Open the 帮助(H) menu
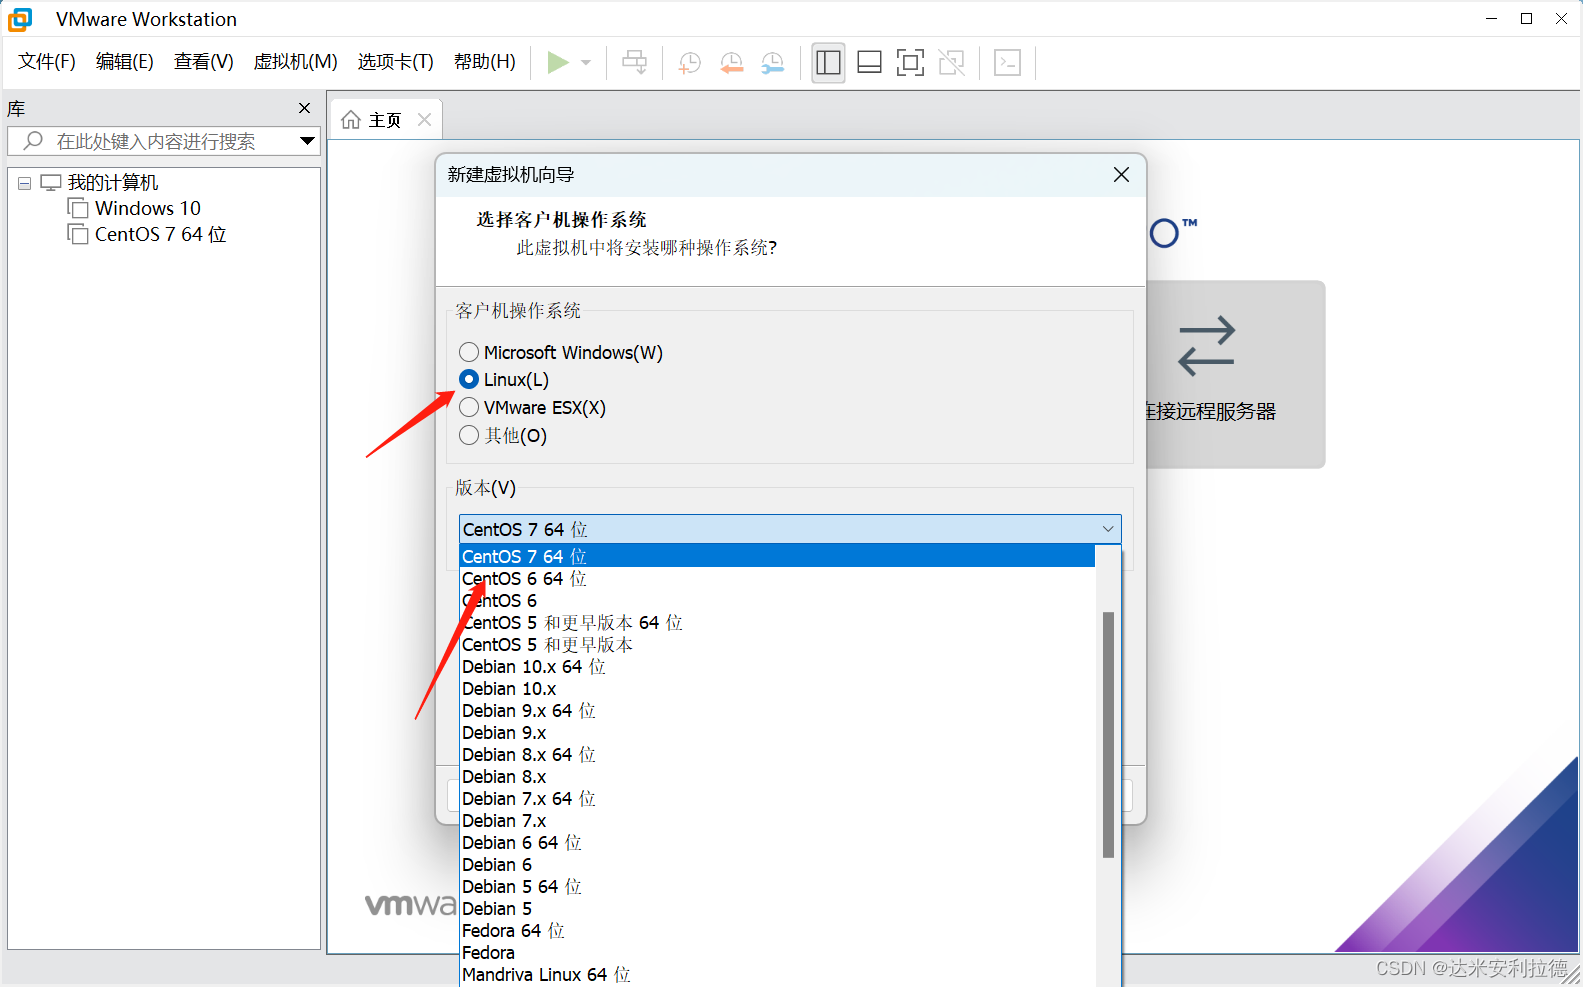The width and height of the screenshot is (1583, 987). (x=485, y=62)
